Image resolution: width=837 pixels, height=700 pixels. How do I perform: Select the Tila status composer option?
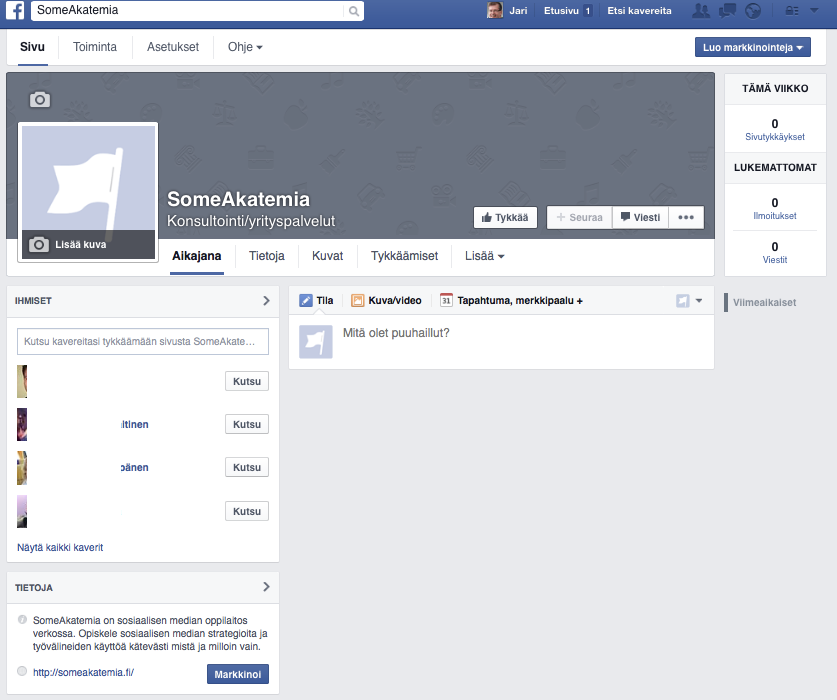pos(316,300)
